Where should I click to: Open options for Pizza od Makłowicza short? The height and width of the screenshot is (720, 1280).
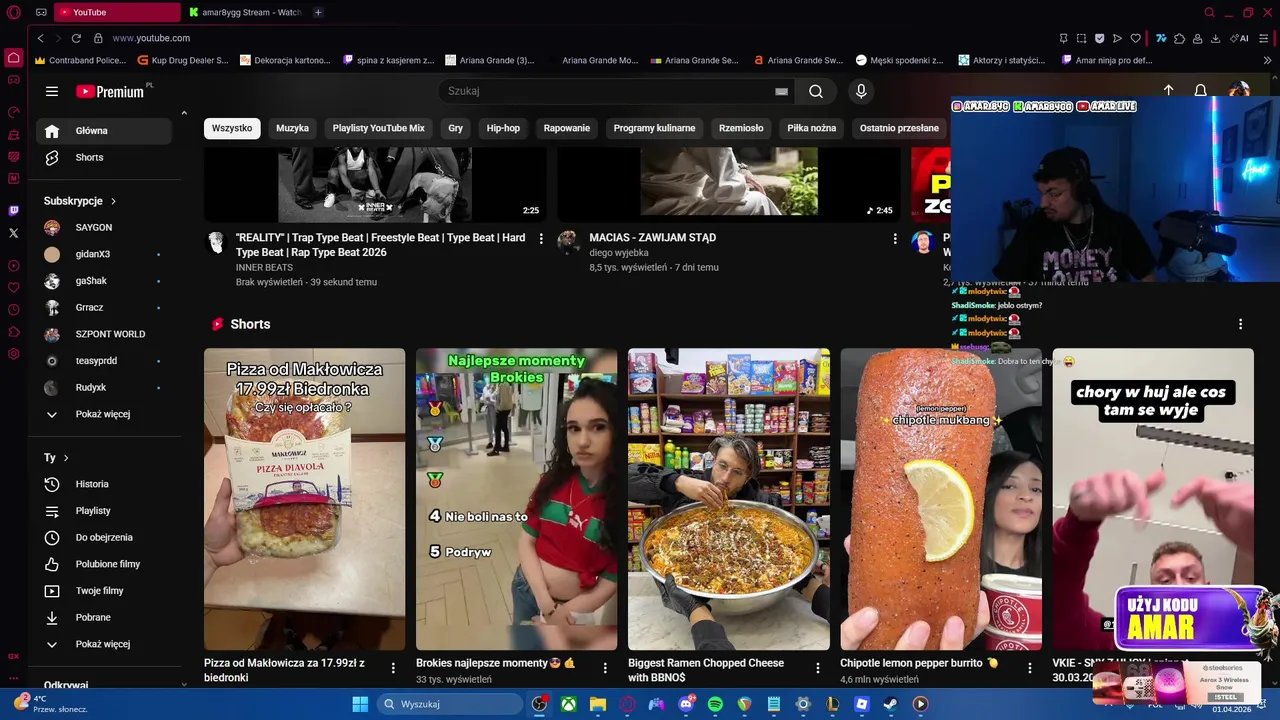(393, 668)
